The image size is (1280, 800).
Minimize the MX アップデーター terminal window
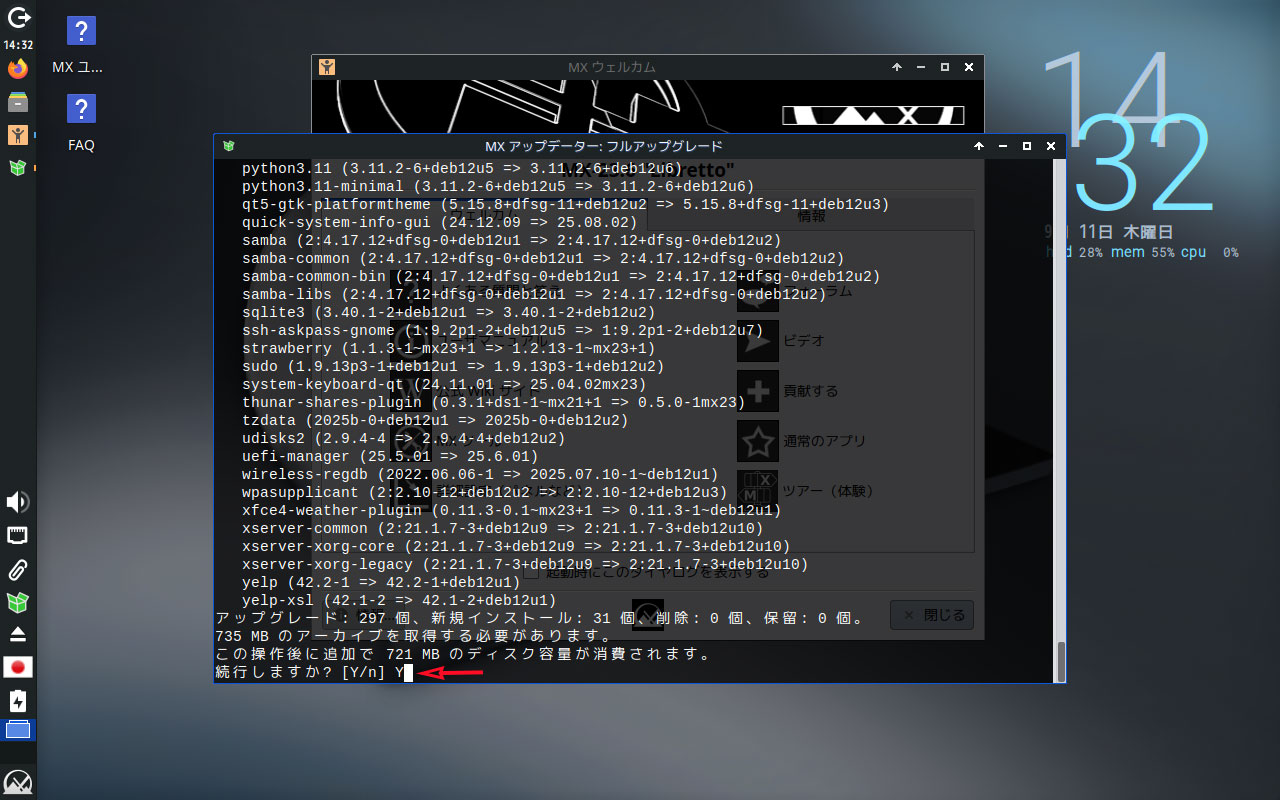tap(1003, 146)
